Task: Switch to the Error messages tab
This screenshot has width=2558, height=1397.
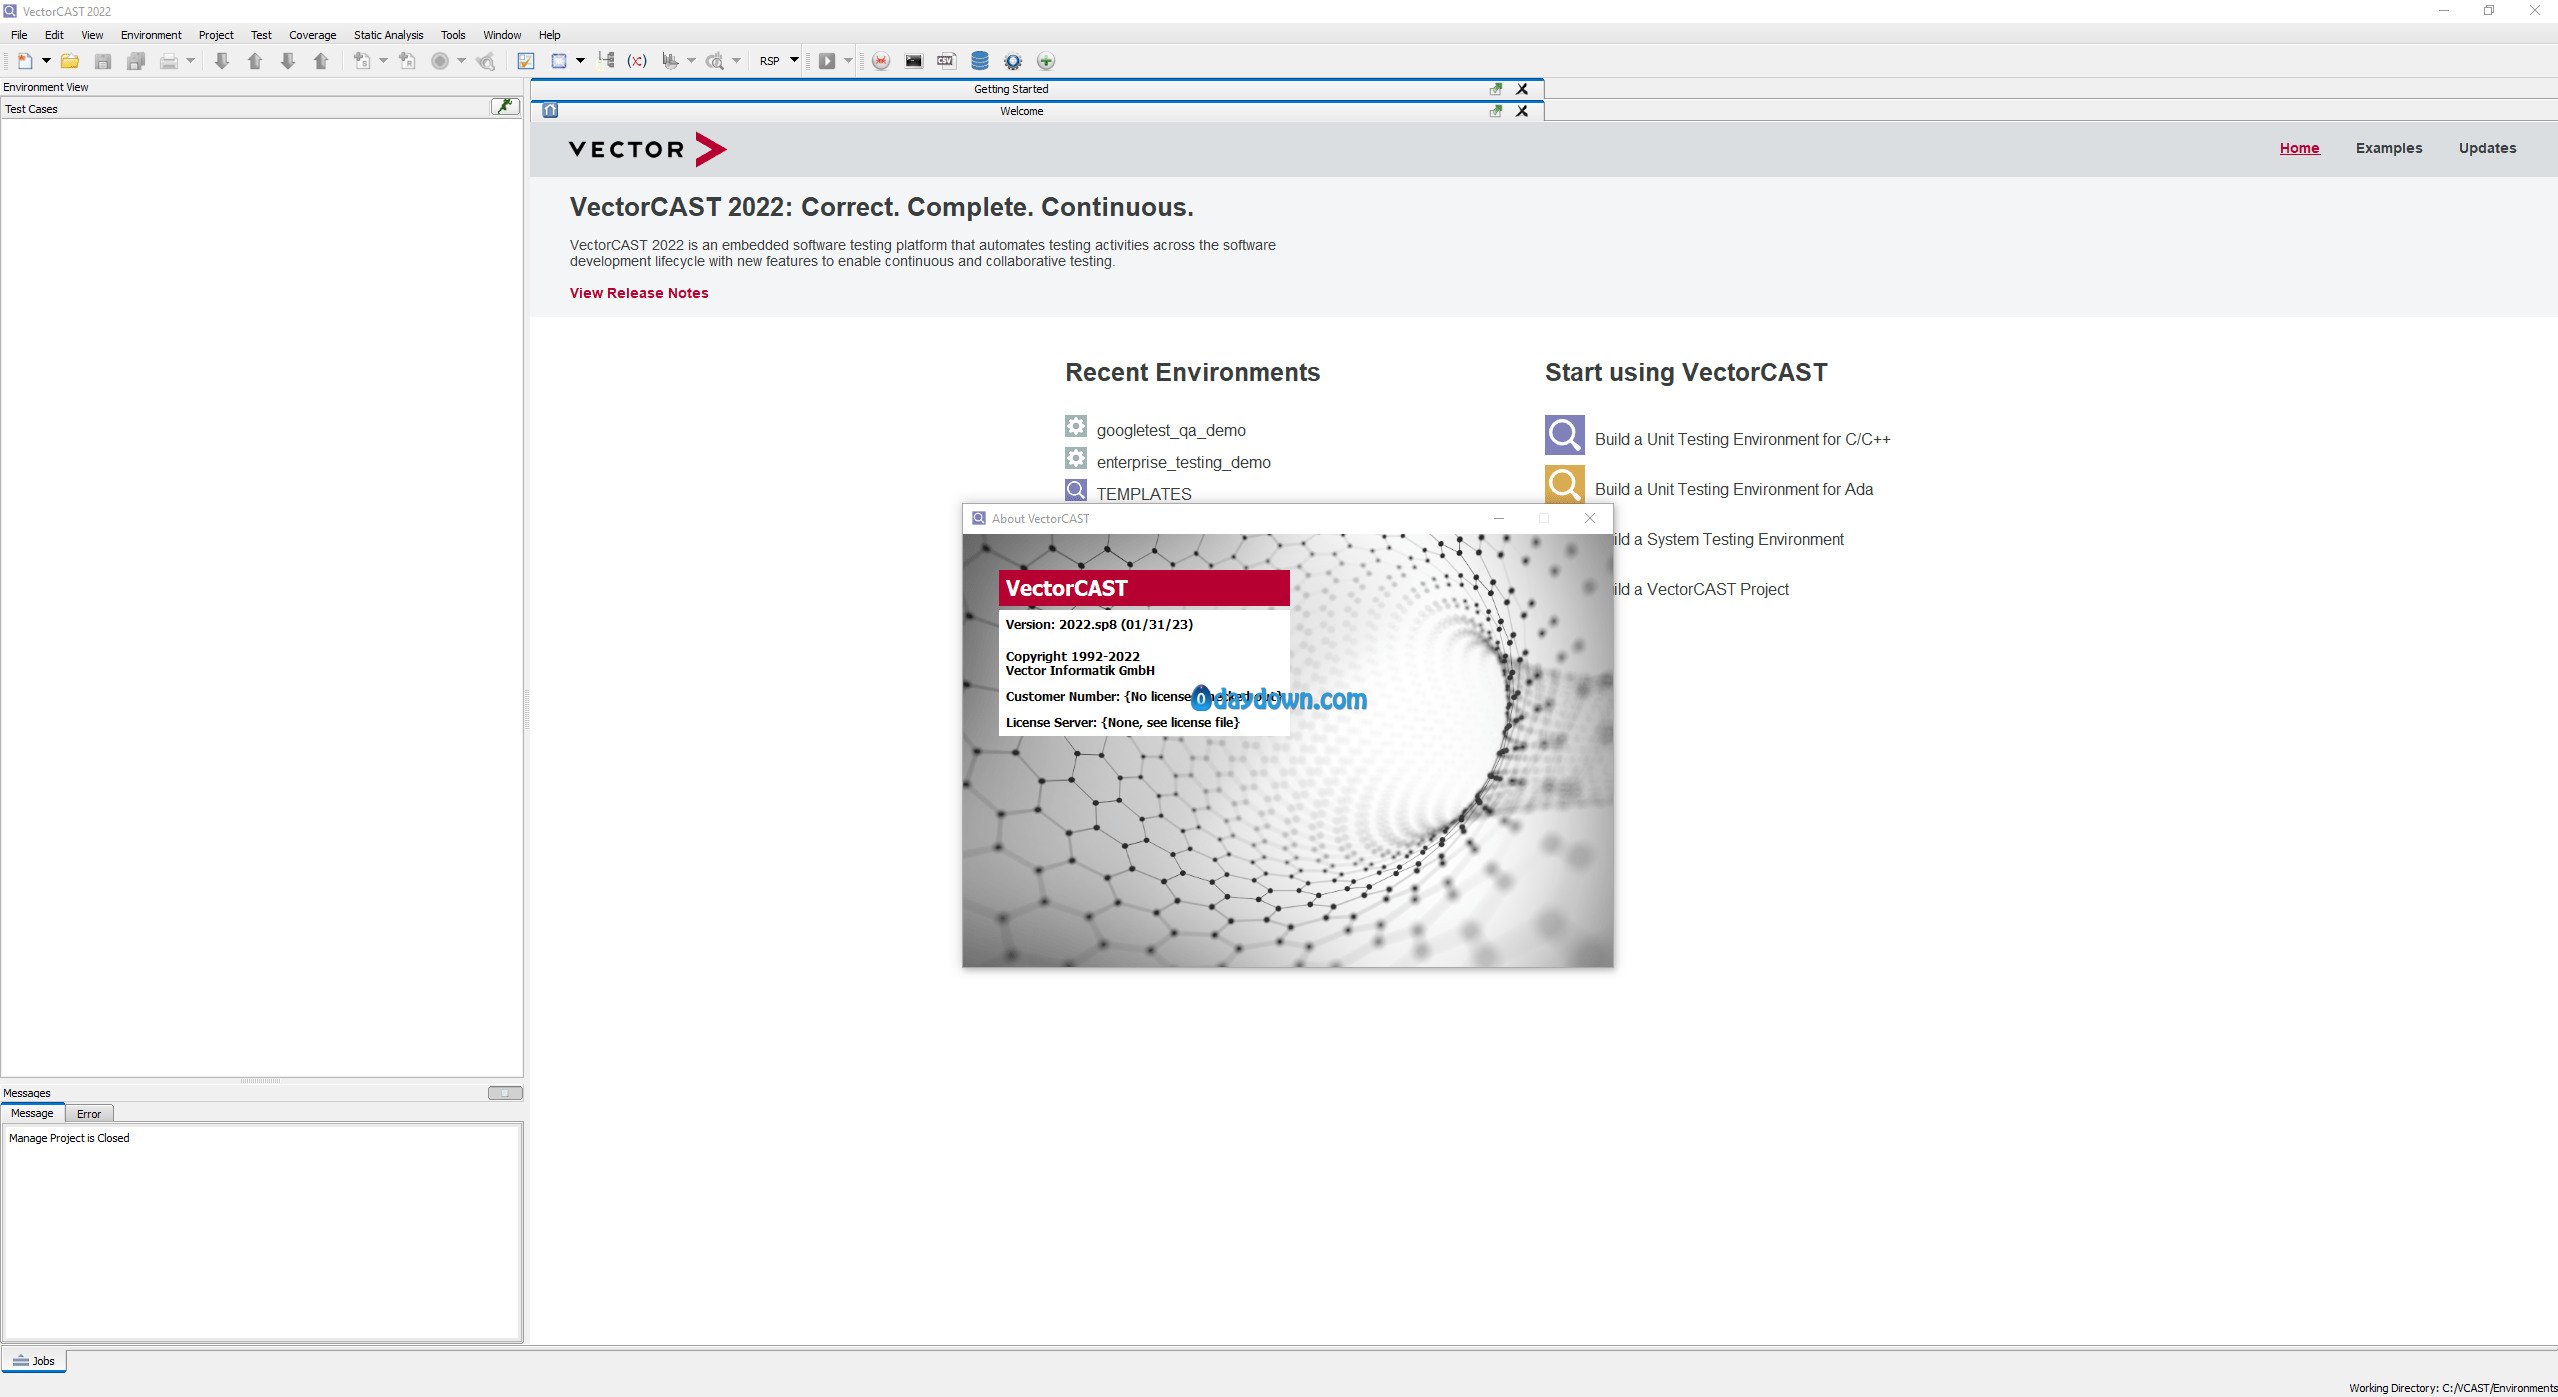Action: coord(89,1114)
